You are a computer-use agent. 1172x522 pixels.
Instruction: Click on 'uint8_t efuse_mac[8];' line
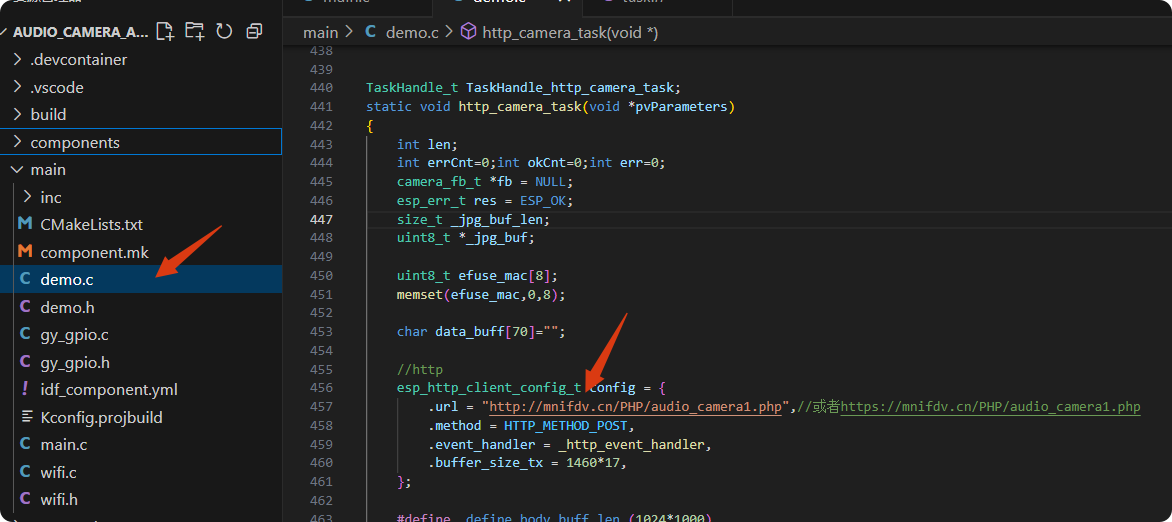(x=477, y=275)
